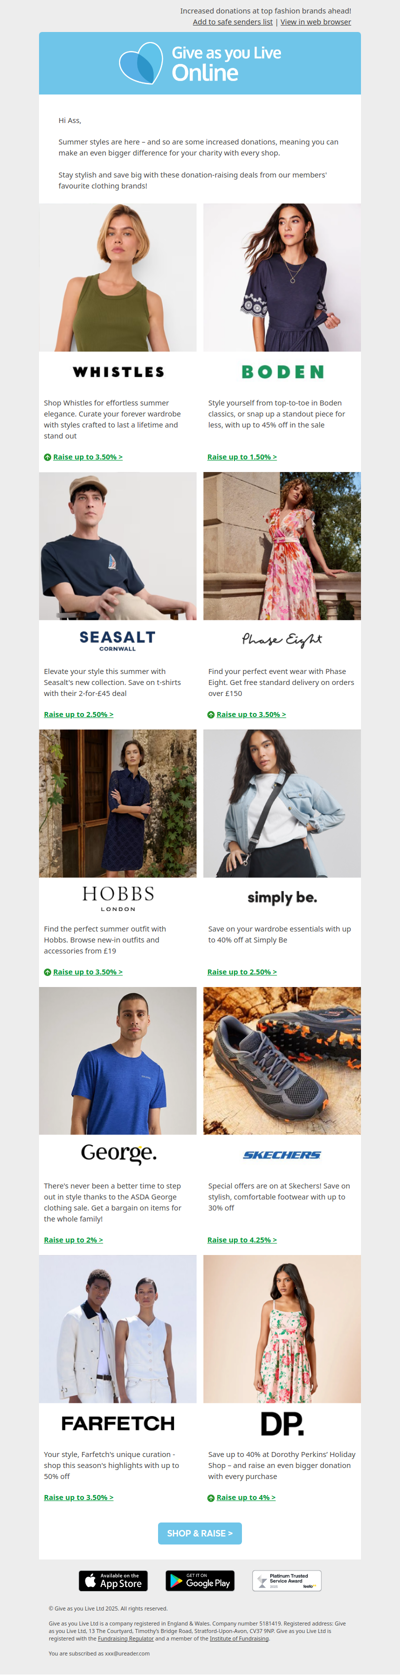
Task: Click the Simply Be model photo
Action: click(282, 803)
